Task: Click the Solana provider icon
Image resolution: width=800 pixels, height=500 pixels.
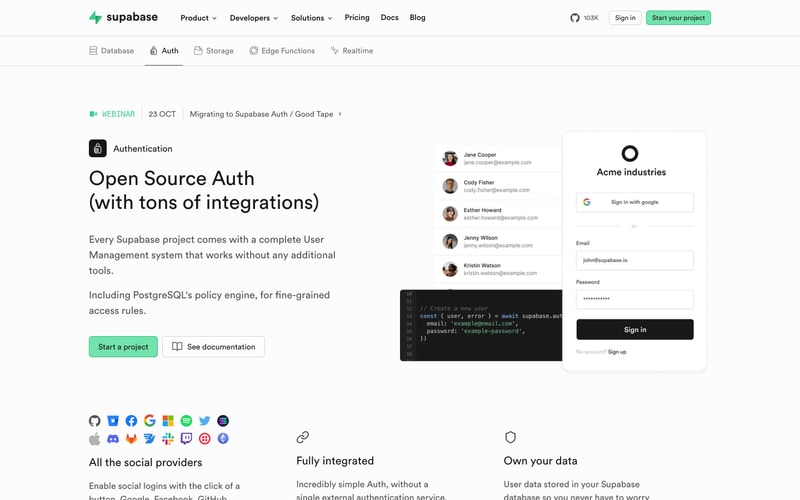Action: (223, 421)
